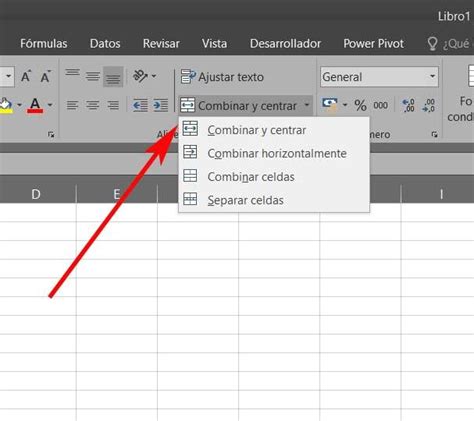
Task: Apply the red font color swatch
Action: 35,105
